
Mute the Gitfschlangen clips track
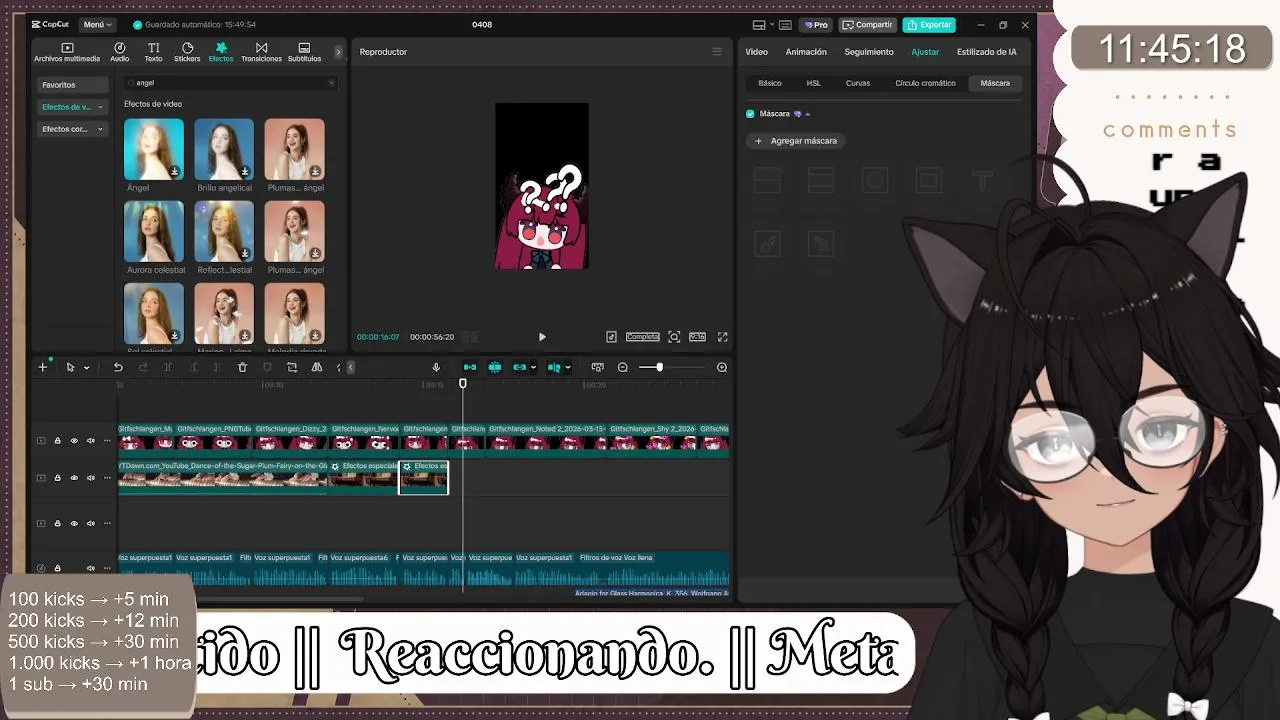[x=90, y=441]
